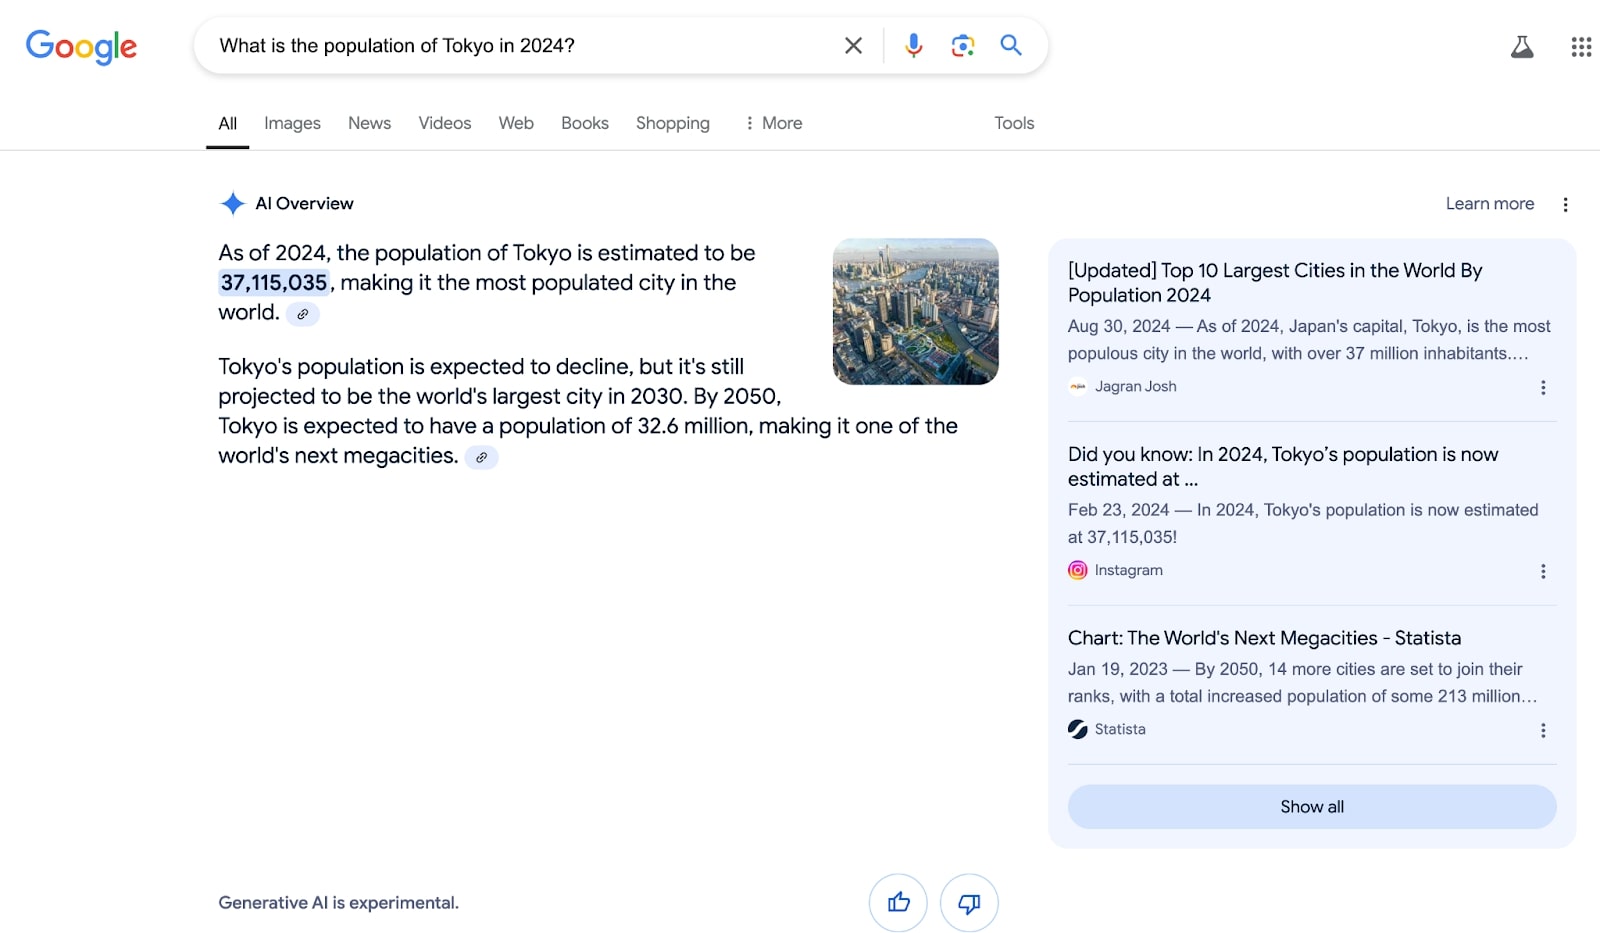
Task: Select the All tab
Action: (x=228, y=123)
